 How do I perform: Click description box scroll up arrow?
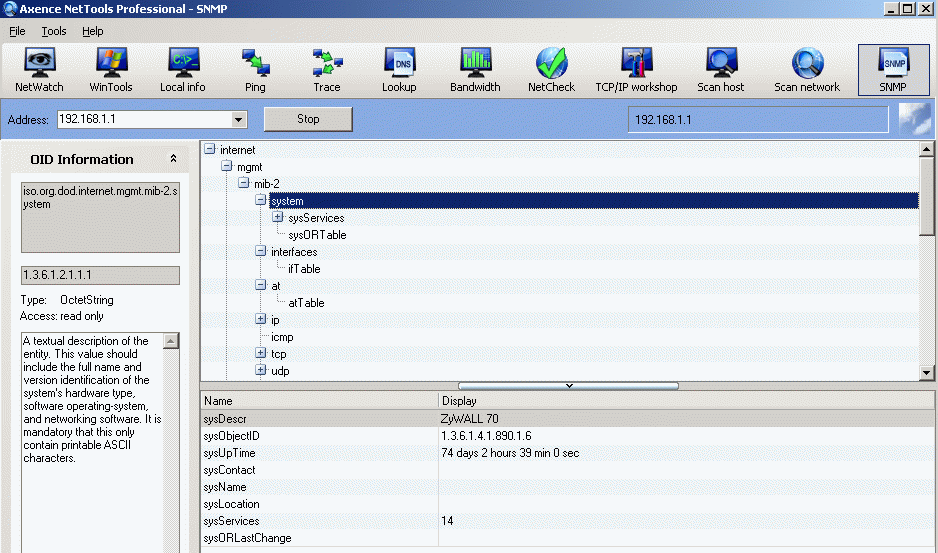pos(170,341)
